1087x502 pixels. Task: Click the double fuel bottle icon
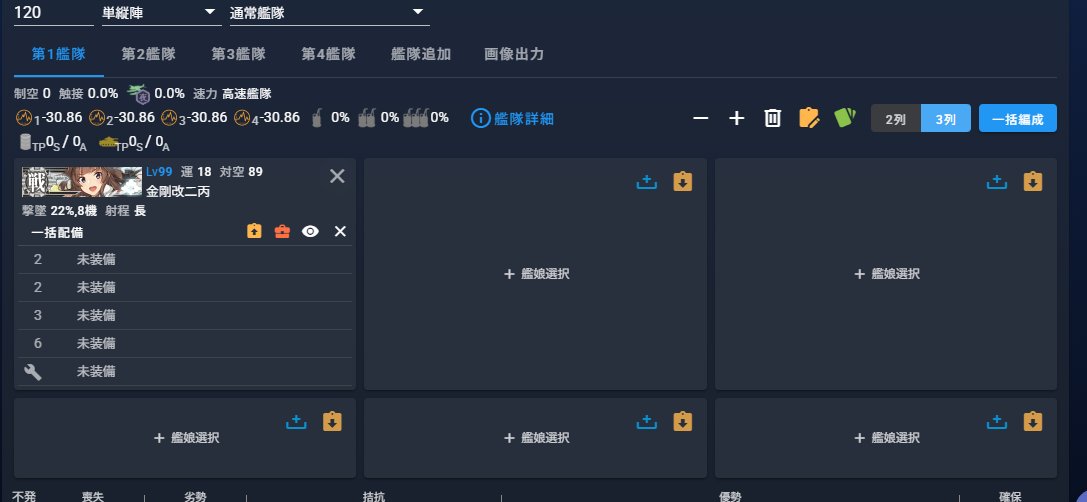[x=367, y=118]
